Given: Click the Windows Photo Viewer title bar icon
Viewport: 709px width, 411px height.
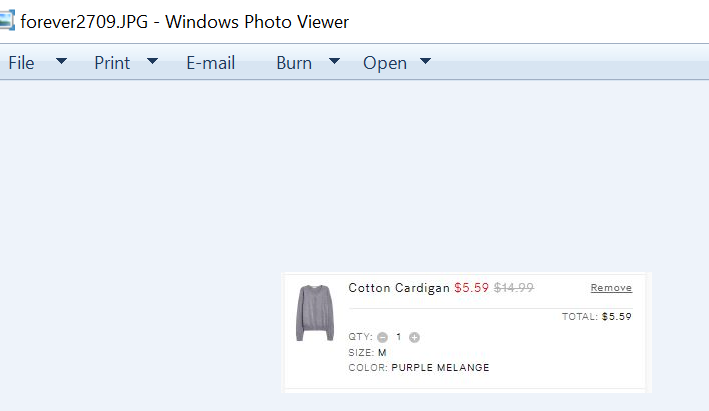Looking at the screenshot, I should point(8,20).
